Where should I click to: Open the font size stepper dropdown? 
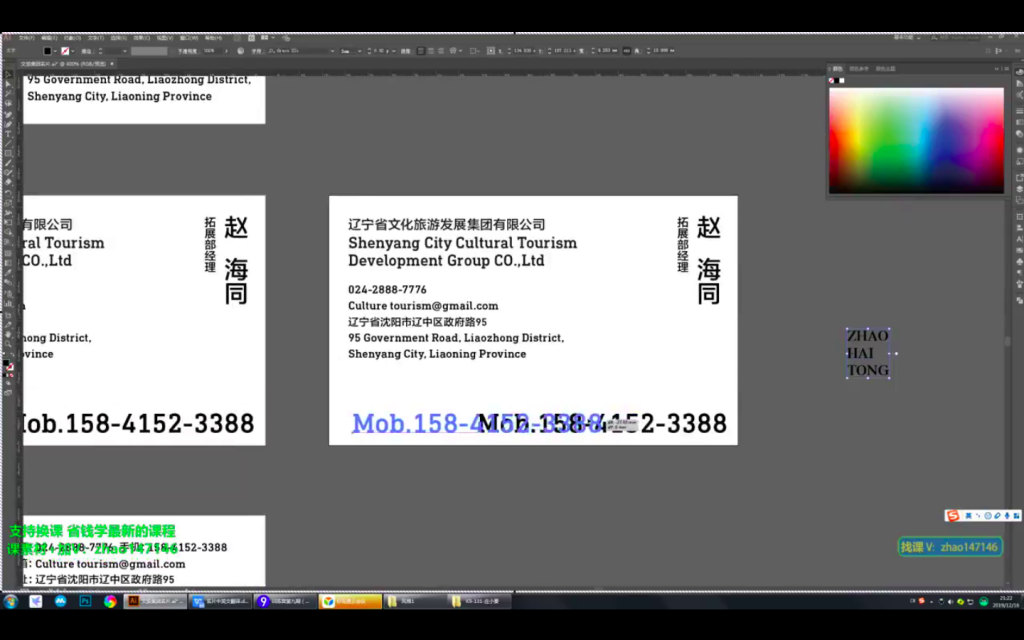[393, 49]
